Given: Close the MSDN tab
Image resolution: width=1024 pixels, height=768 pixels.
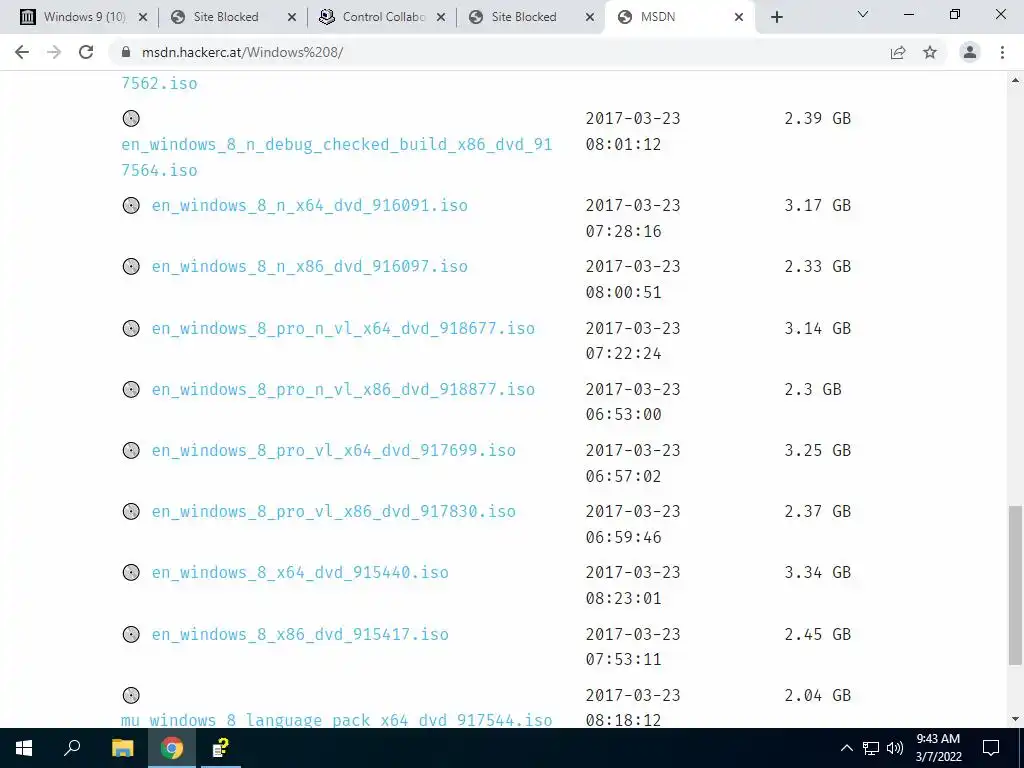Looking at the screenshot, I should point(739,17).
